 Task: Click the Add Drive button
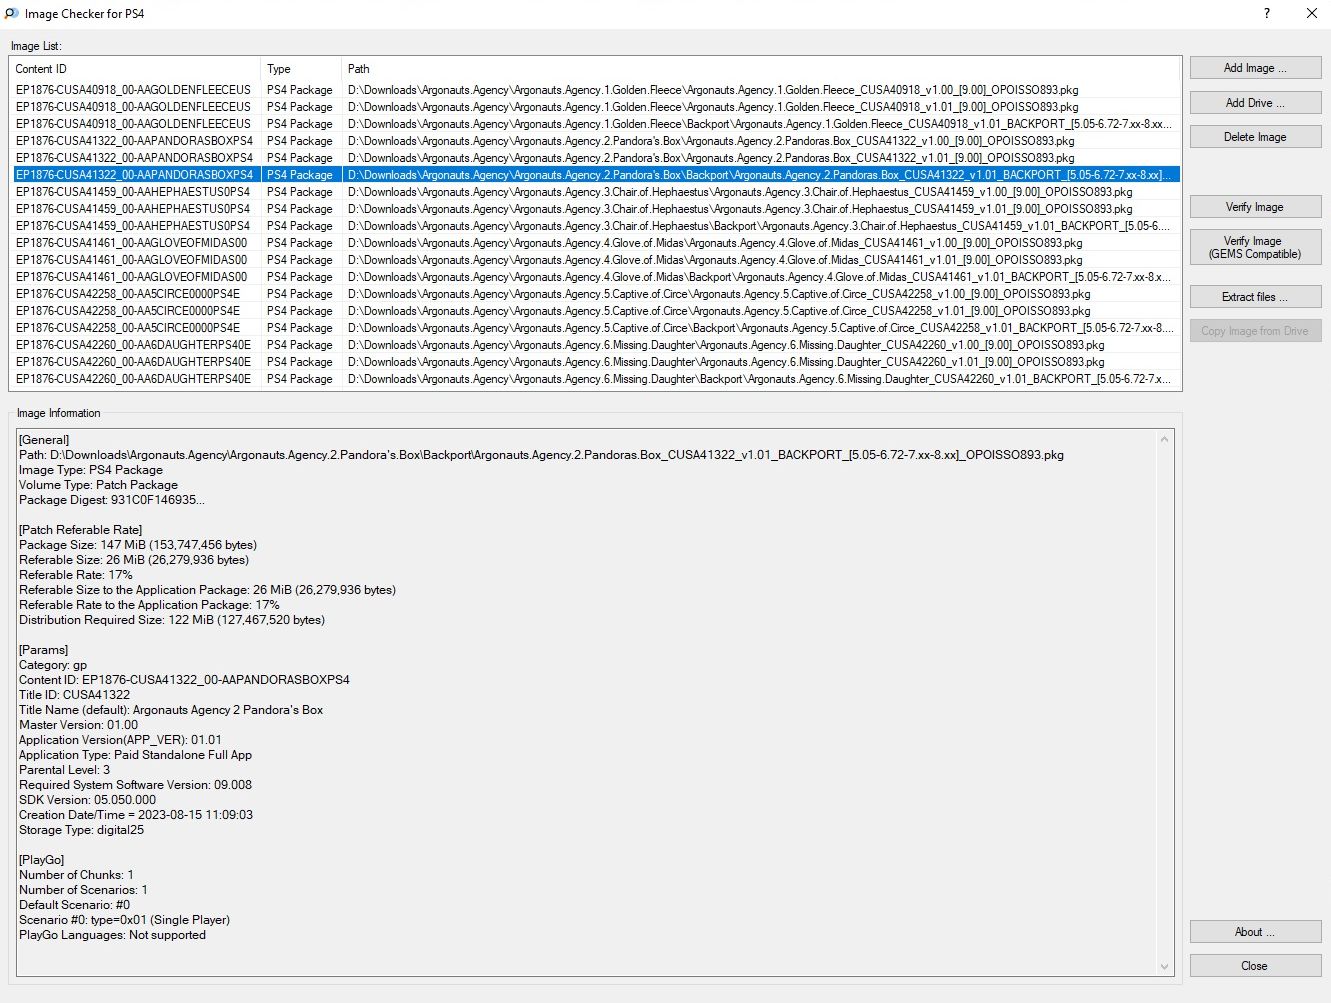pos(1255,103)
